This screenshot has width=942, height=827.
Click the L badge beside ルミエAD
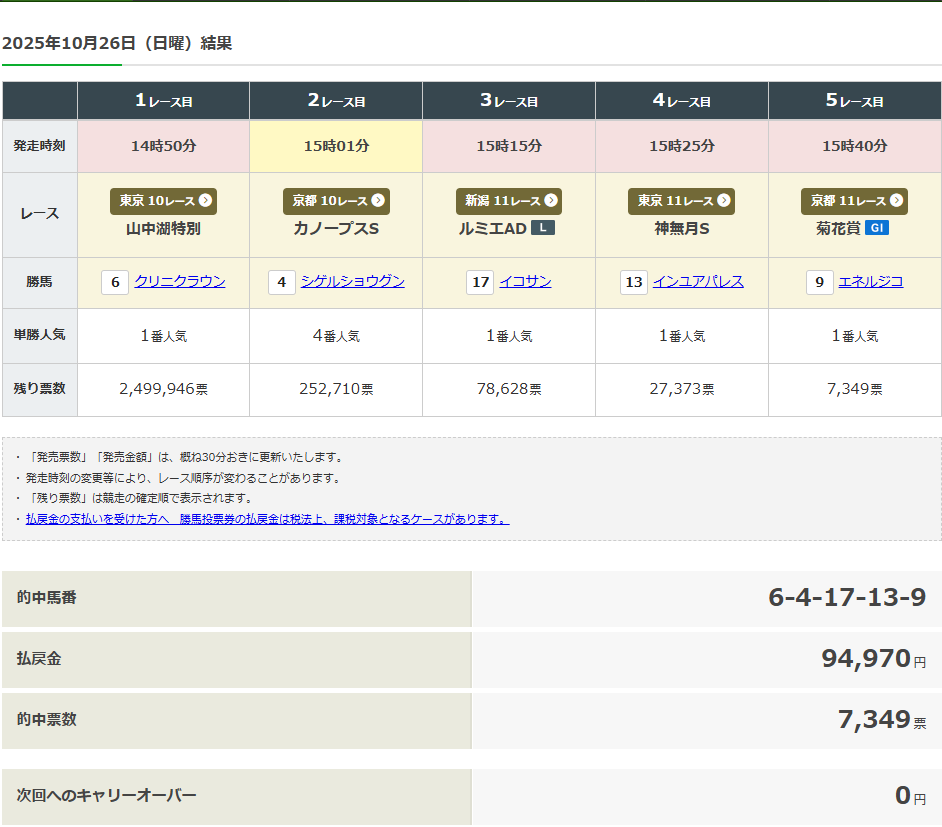(x=542, y=228)
